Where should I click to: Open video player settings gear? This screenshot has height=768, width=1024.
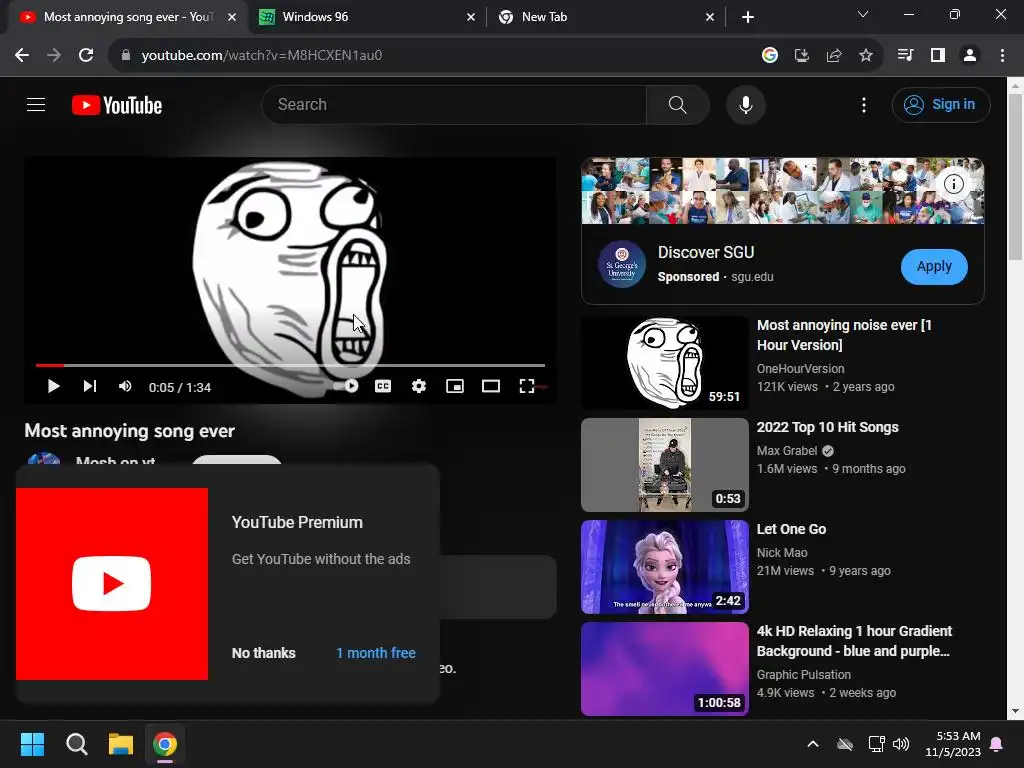click(x=419, y=387)
